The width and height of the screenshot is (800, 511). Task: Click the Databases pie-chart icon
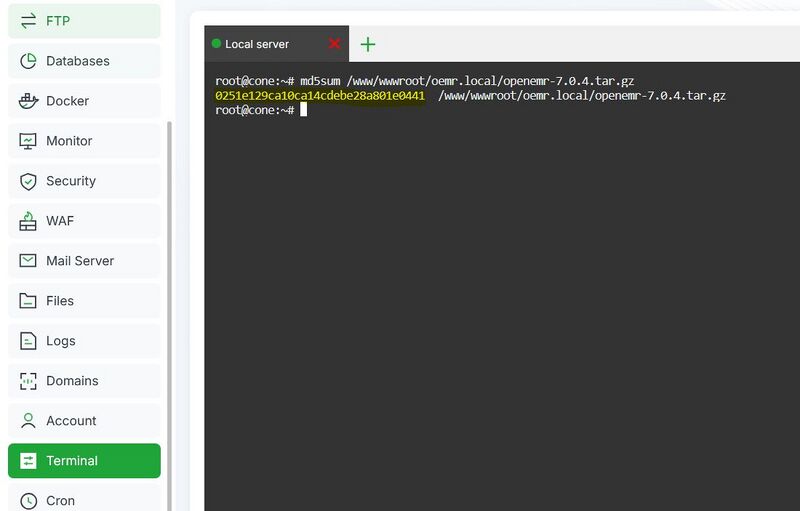[28, 61]
